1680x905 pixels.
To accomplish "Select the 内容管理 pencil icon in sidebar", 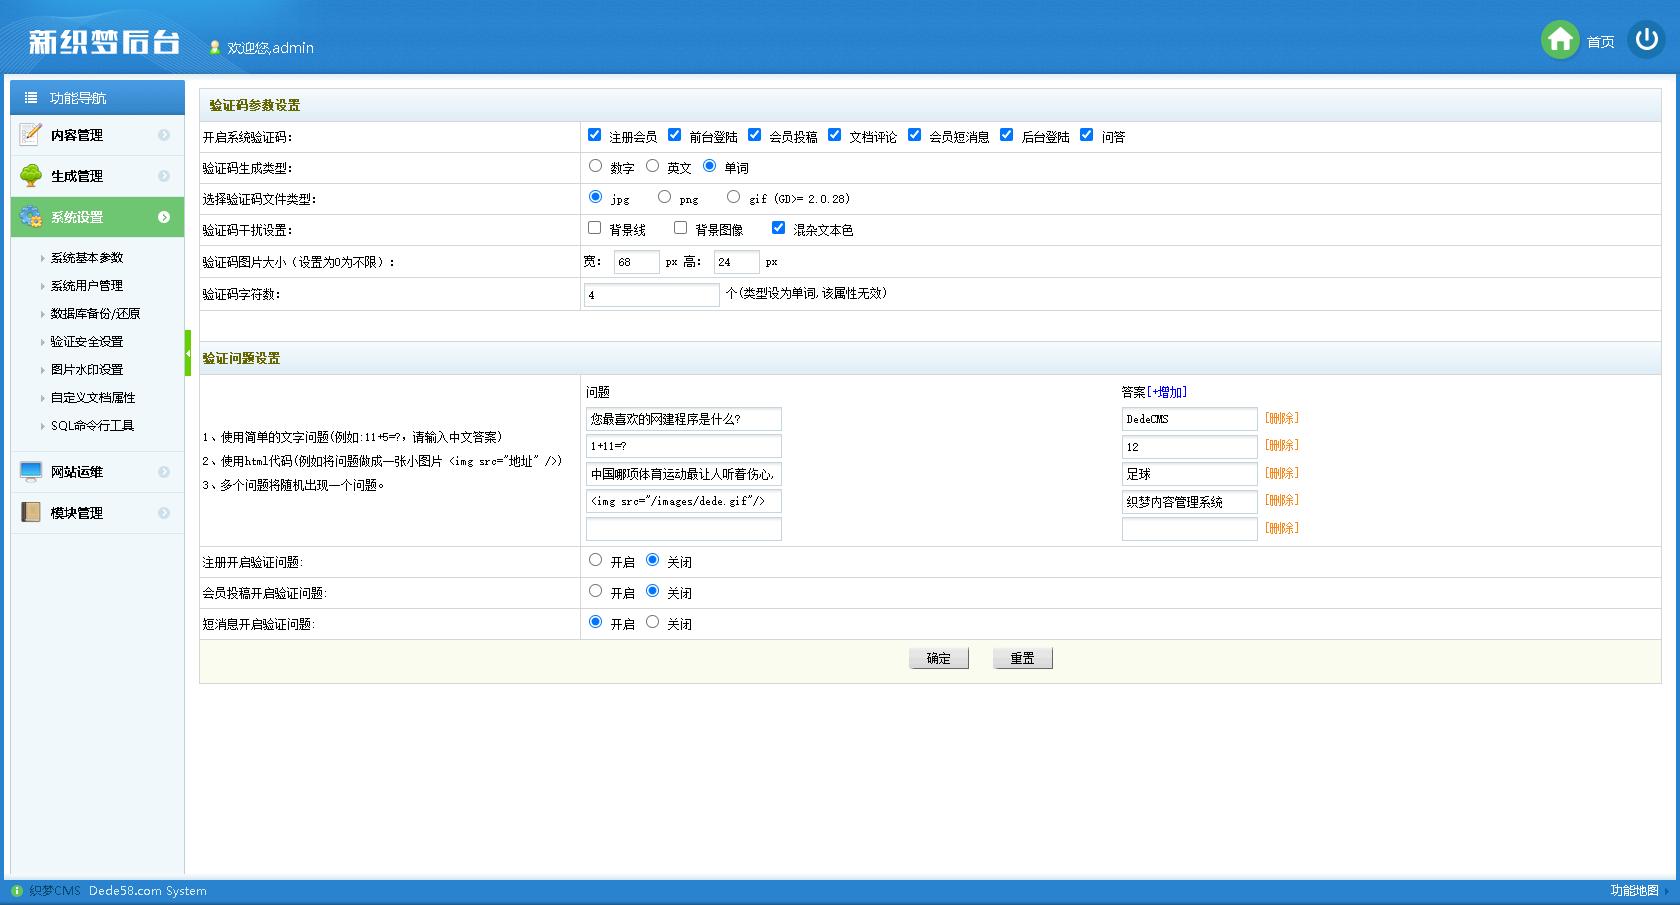I will click(x=29, y=134).
